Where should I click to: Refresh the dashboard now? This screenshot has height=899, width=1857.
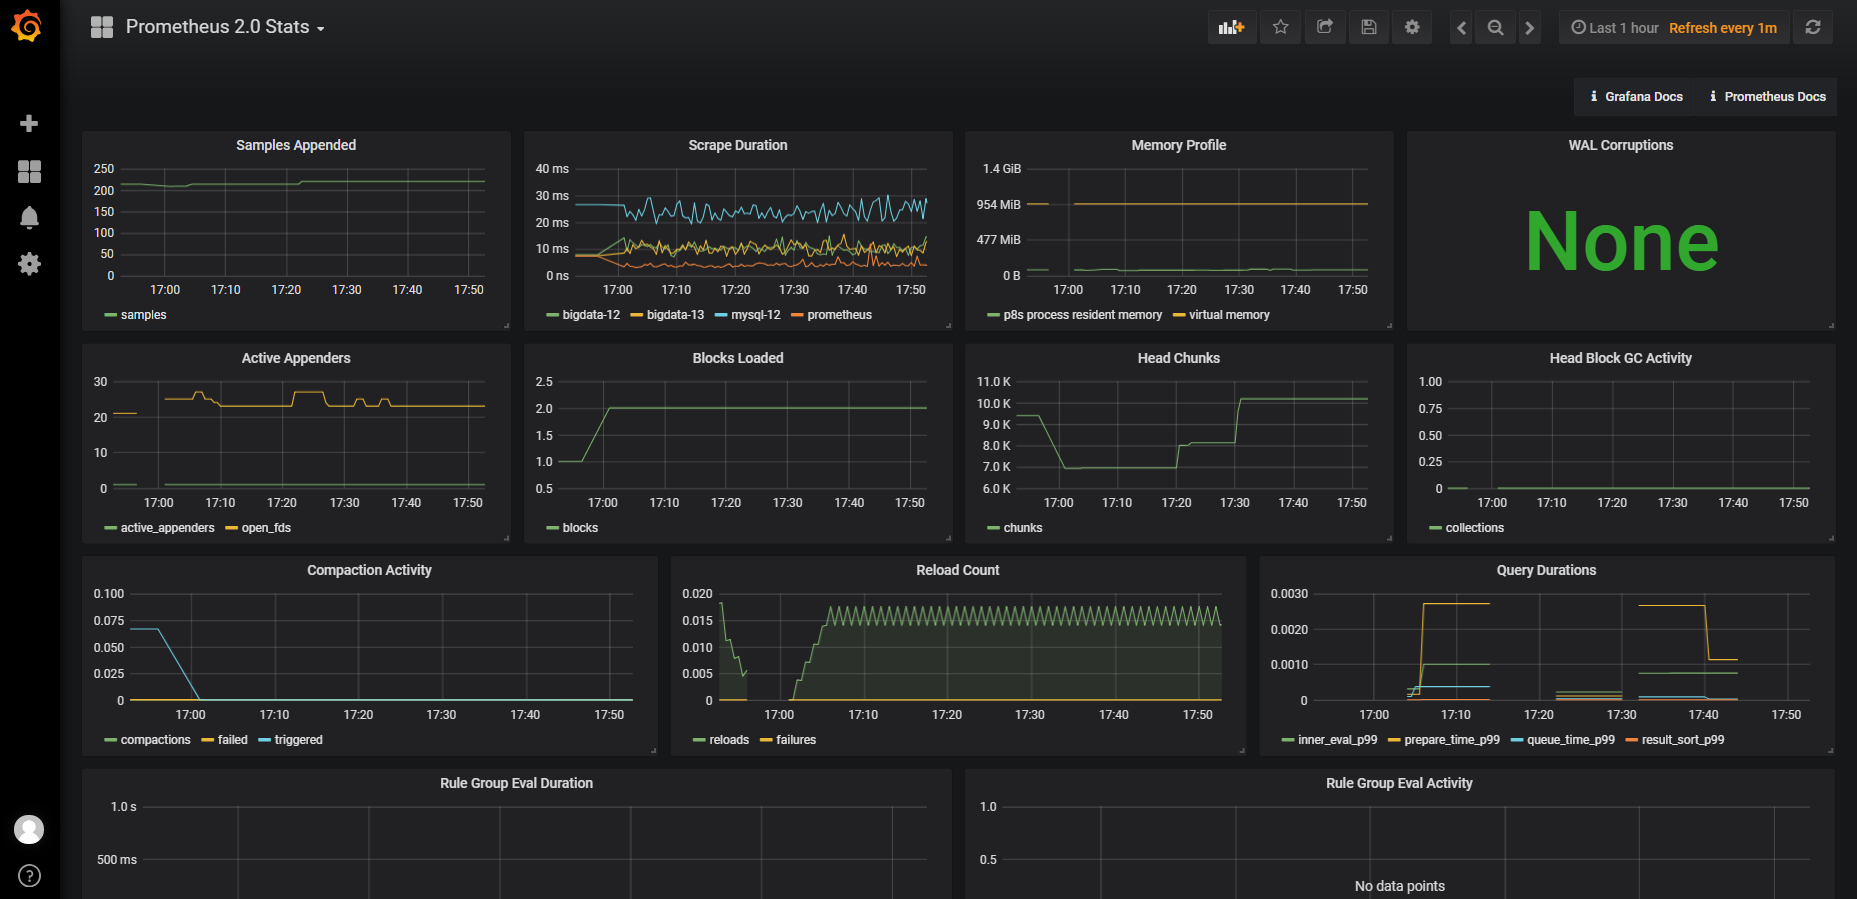(x=1813, y=27)
